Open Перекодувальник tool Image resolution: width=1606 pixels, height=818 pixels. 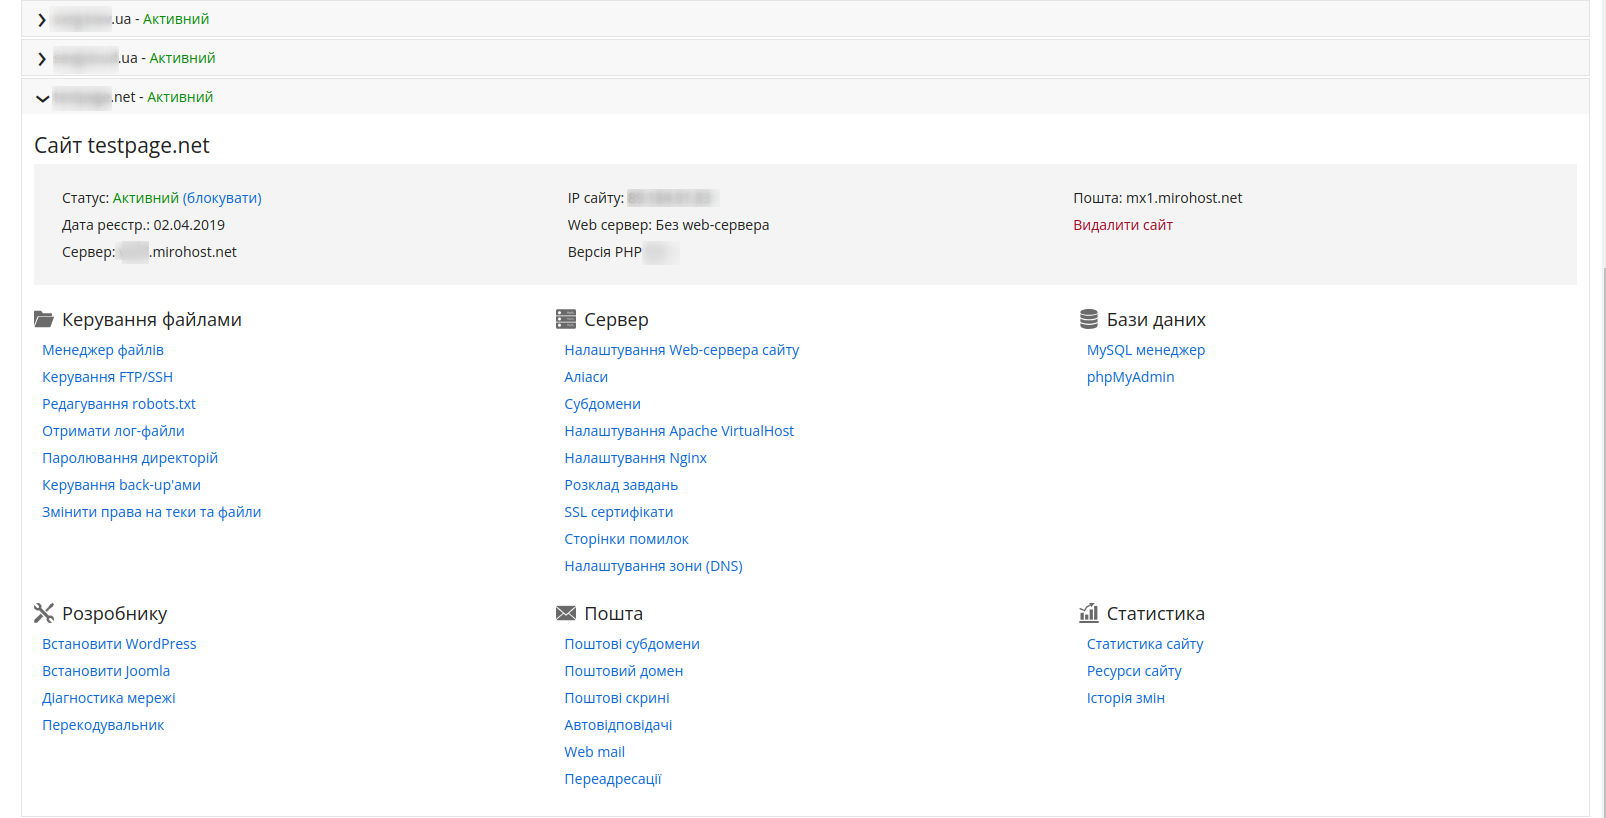click(103, 725)
